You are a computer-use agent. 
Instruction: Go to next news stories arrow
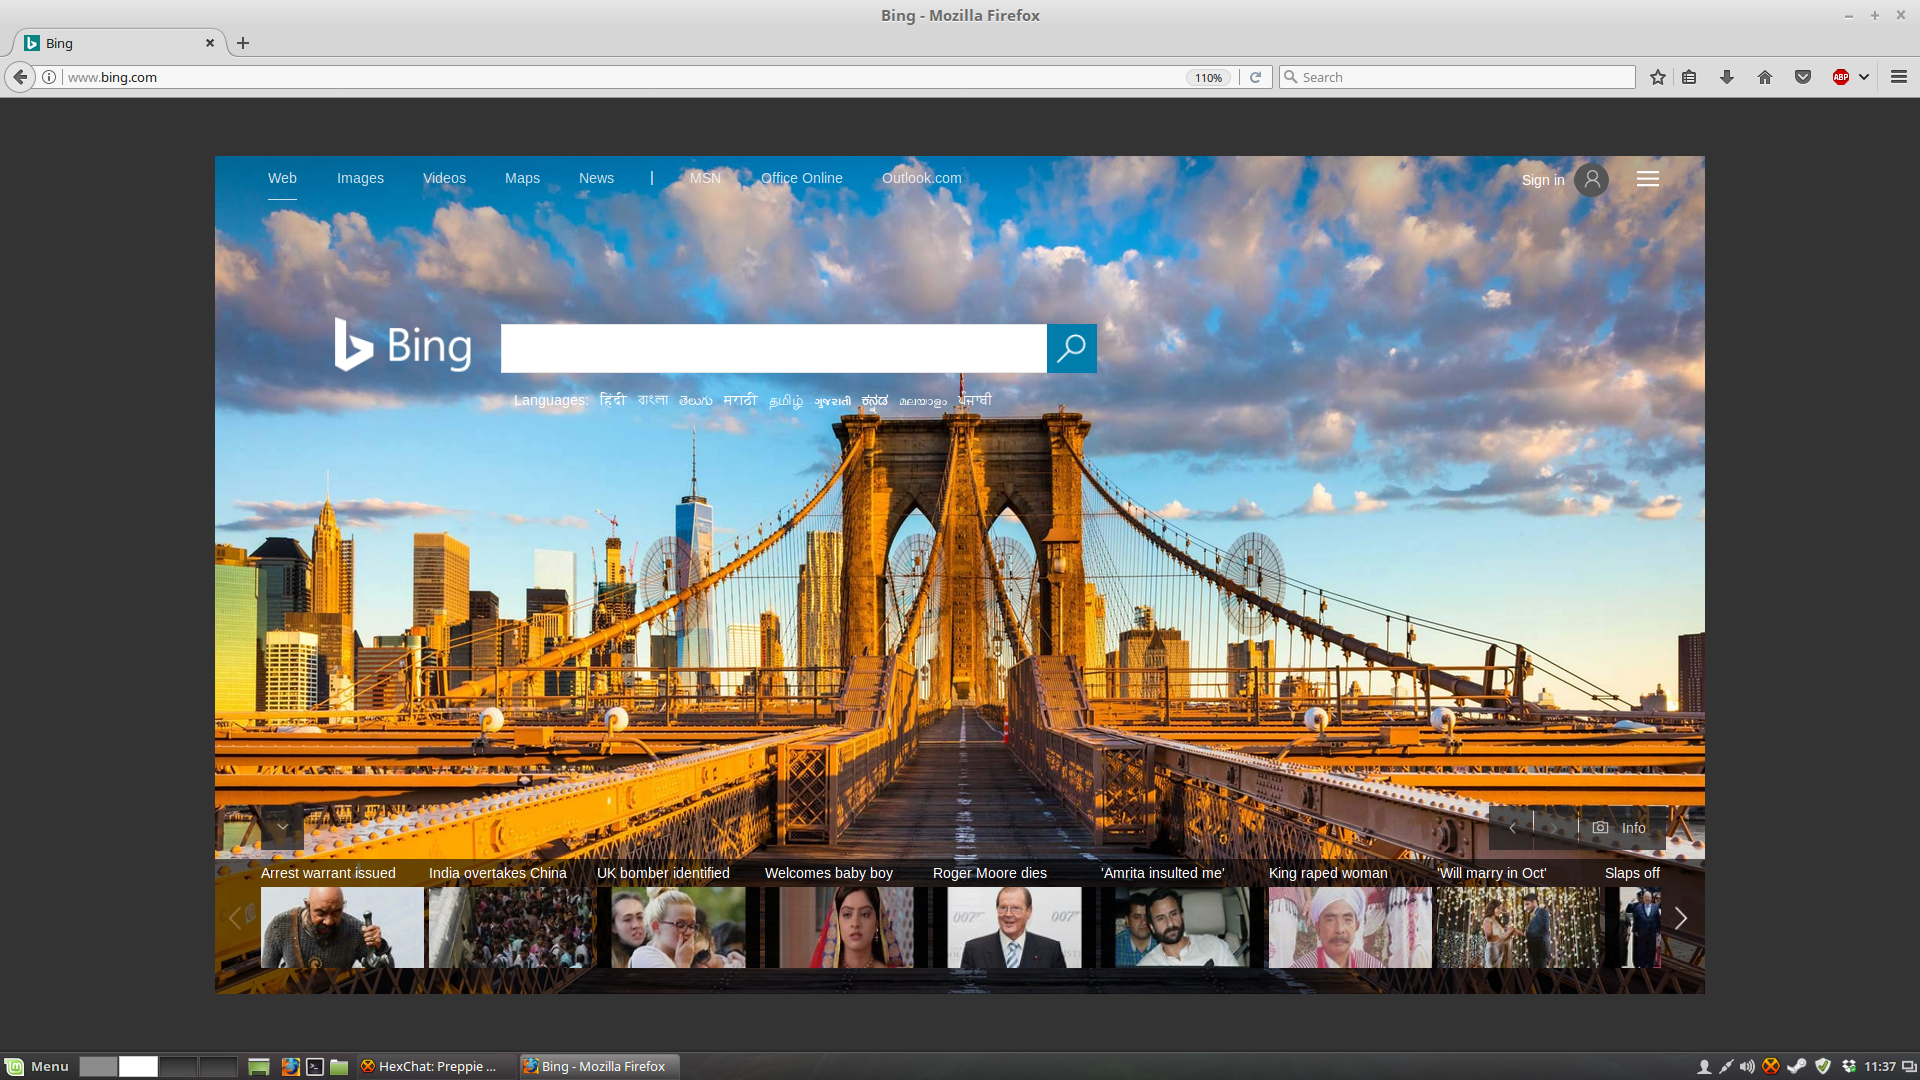tap(1681, 918)
